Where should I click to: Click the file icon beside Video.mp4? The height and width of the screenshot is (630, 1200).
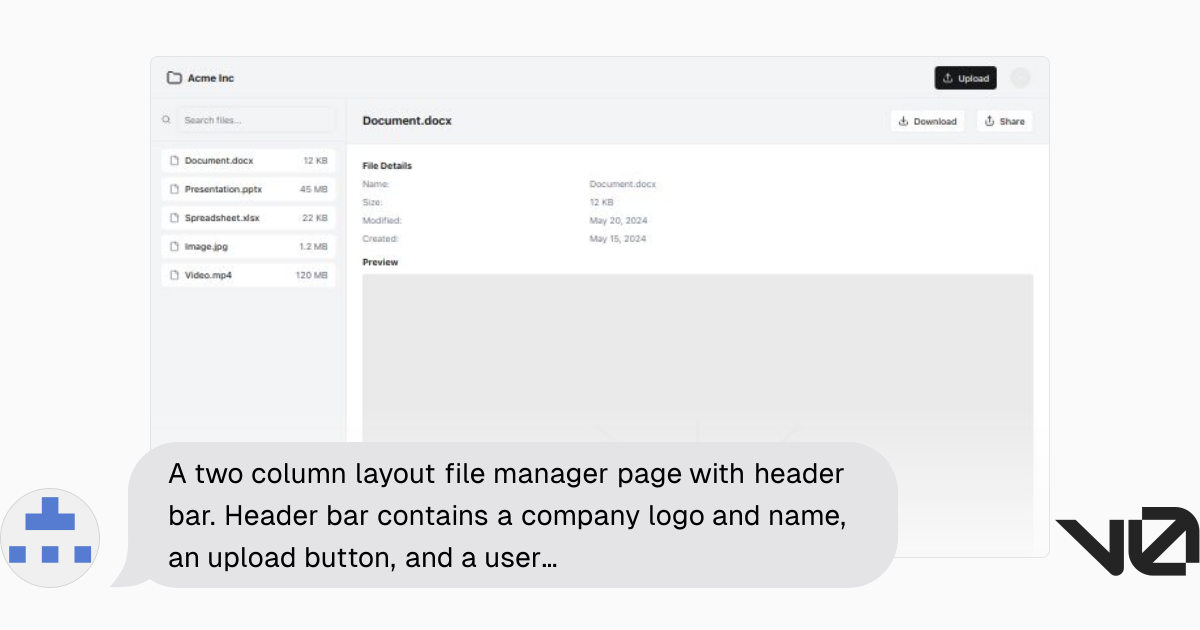pyautogui.click(x=174, y=275)
